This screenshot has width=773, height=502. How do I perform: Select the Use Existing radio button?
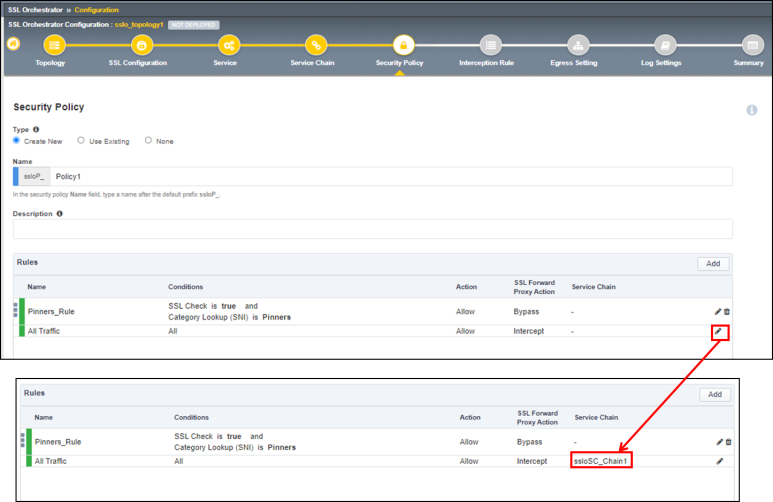pyautogui.click(x=81, y=141)
